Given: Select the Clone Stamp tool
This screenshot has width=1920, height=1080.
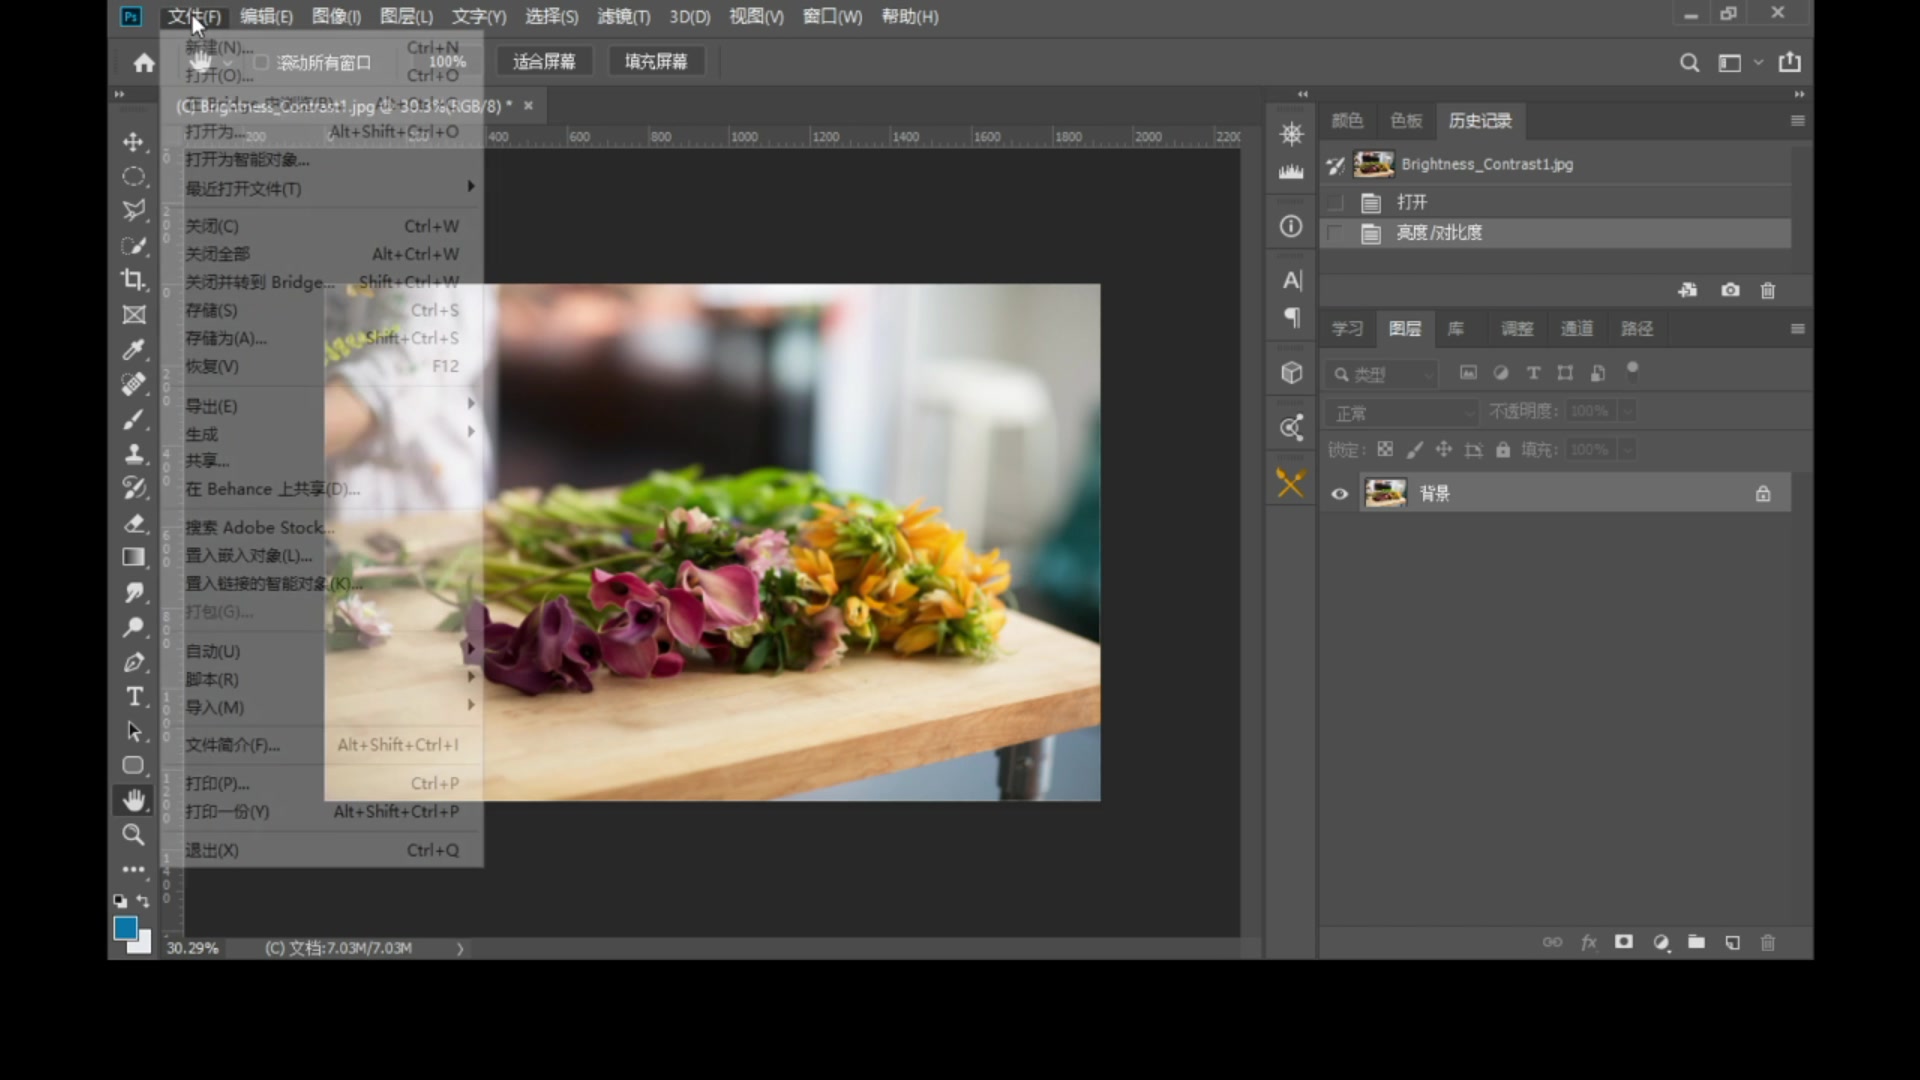Looking at the screenshot, I should (x=133, y=454).
